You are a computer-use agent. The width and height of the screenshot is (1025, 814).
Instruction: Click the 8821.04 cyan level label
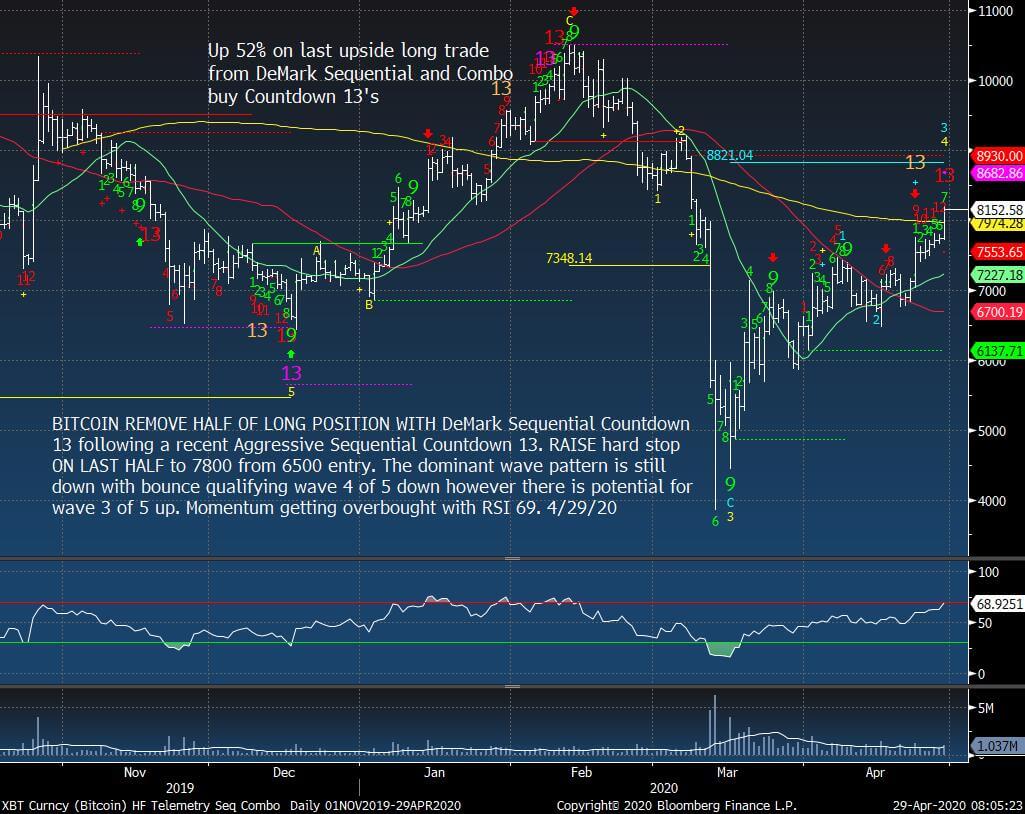pos(729,155)
